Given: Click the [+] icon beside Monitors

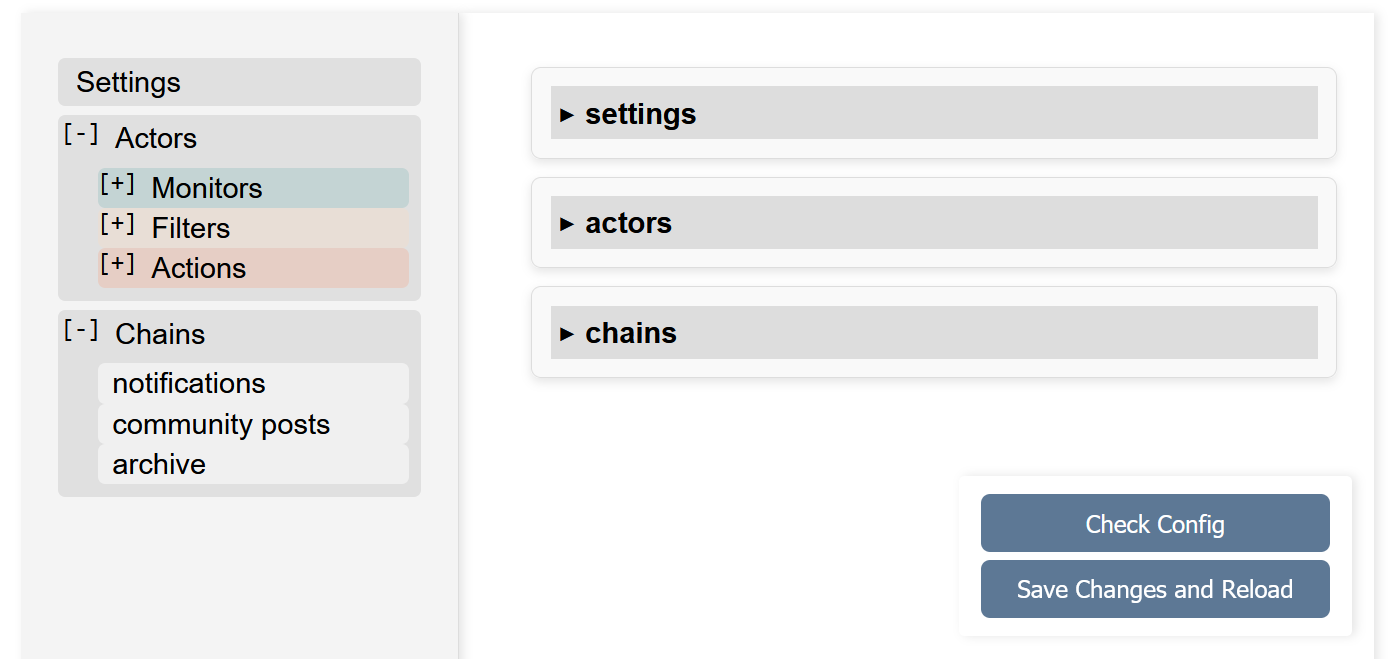Looking at the screenshot, I should pos(119,185).
